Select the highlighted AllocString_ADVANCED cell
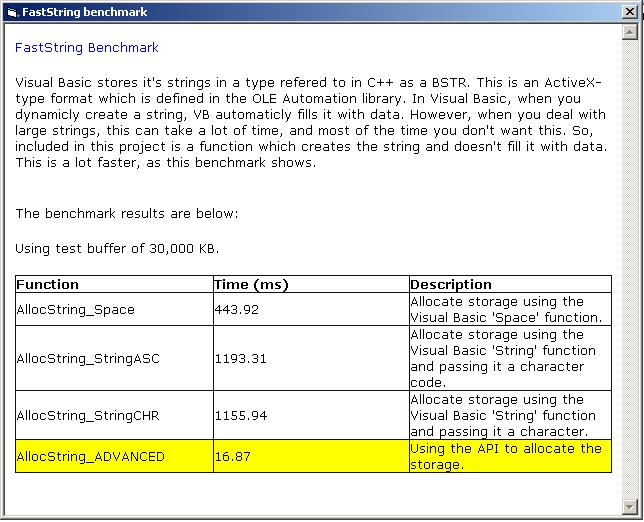This screenshot has height=522, width=644. pos(90,457)
